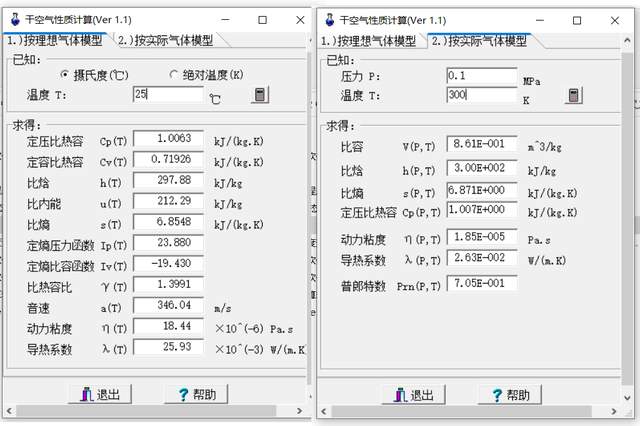The height and width of the screenshot is (426, 640).
Task: Click V(P,T) field 8.61E-001
Action: point(482,144)
